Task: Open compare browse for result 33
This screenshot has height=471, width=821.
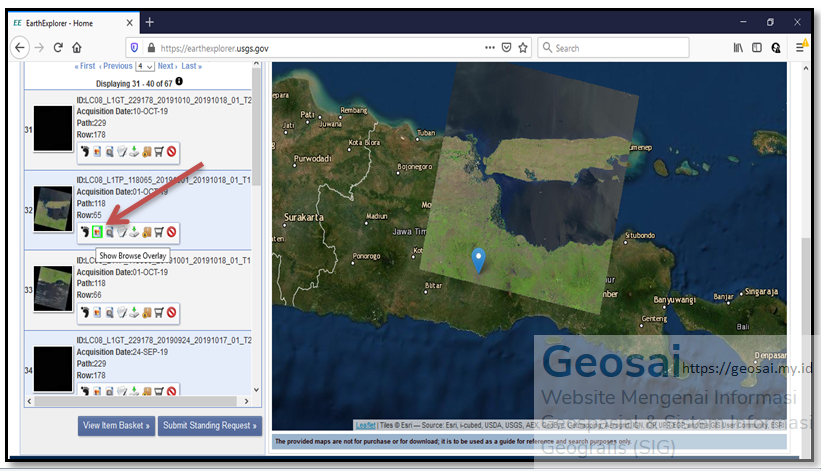Action: pyautogui.click(x=109, y=312)
